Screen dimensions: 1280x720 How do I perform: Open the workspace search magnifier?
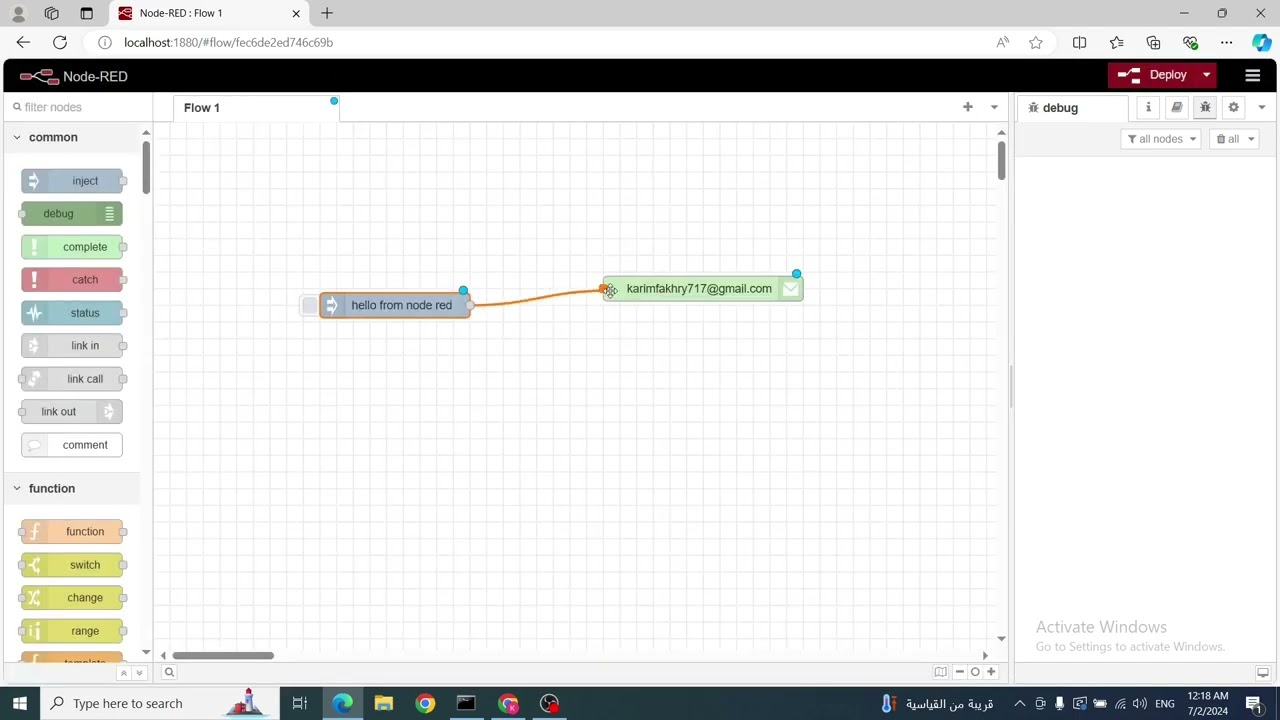(x=169, y=672)
